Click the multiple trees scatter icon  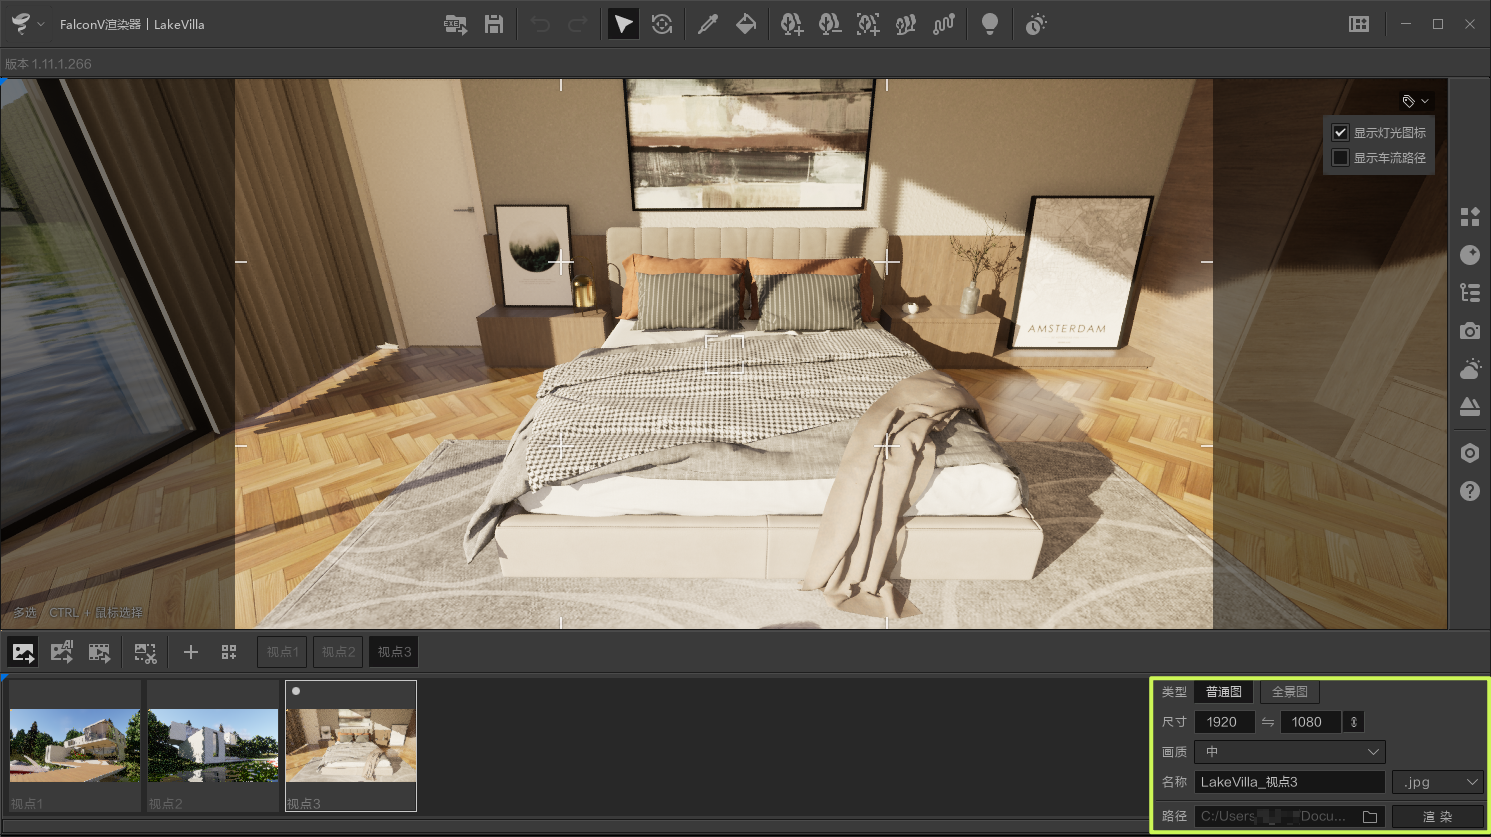[906, 24]
